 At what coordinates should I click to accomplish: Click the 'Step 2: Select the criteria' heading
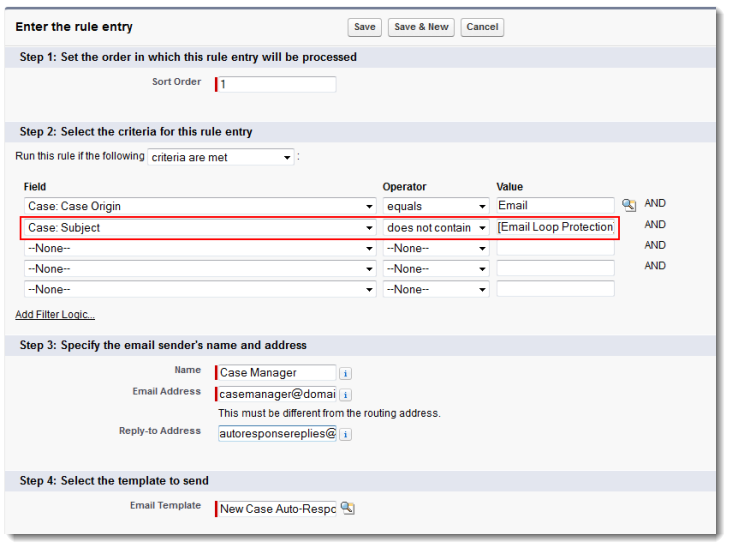[x=136, y=132]
